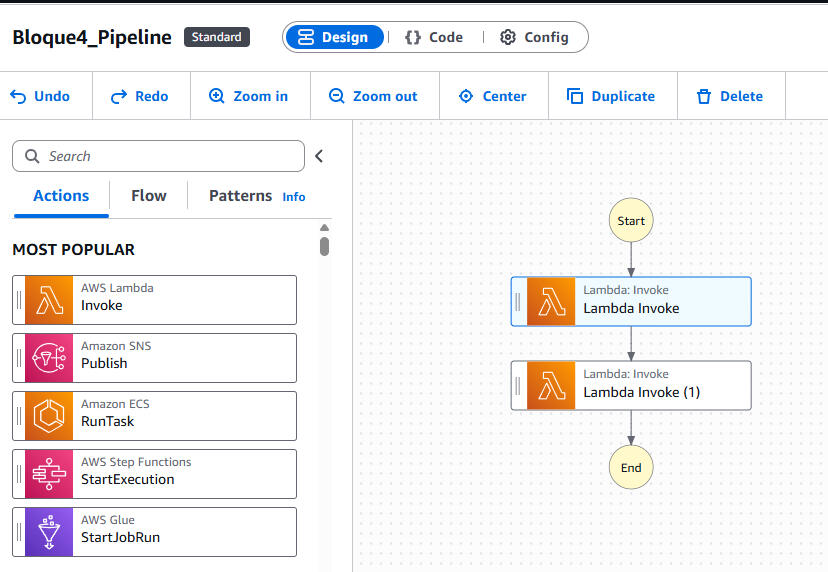The width and height of the screenshot is (828, 572).
Task: Zoom out of the workflow canvas
Action: tap(372, 96)
